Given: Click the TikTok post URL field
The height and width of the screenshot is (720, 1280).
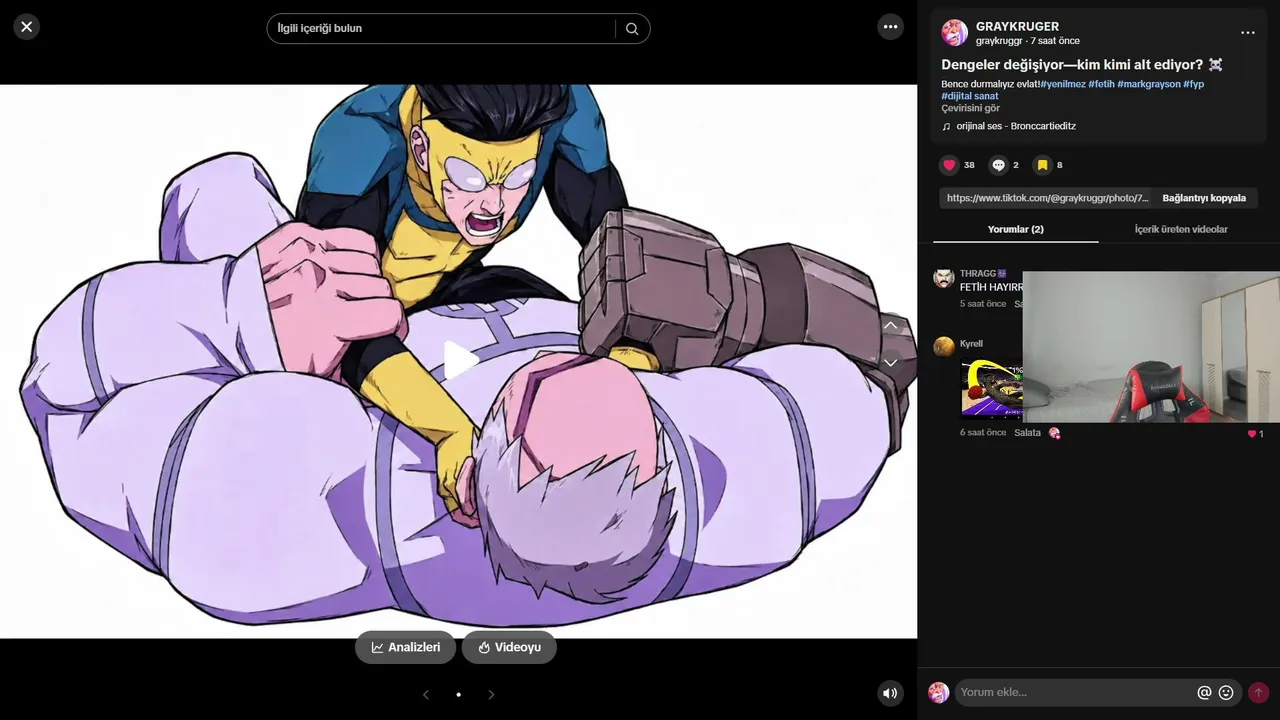Looking at the screenshot, I should click(x=1045, y=198).
